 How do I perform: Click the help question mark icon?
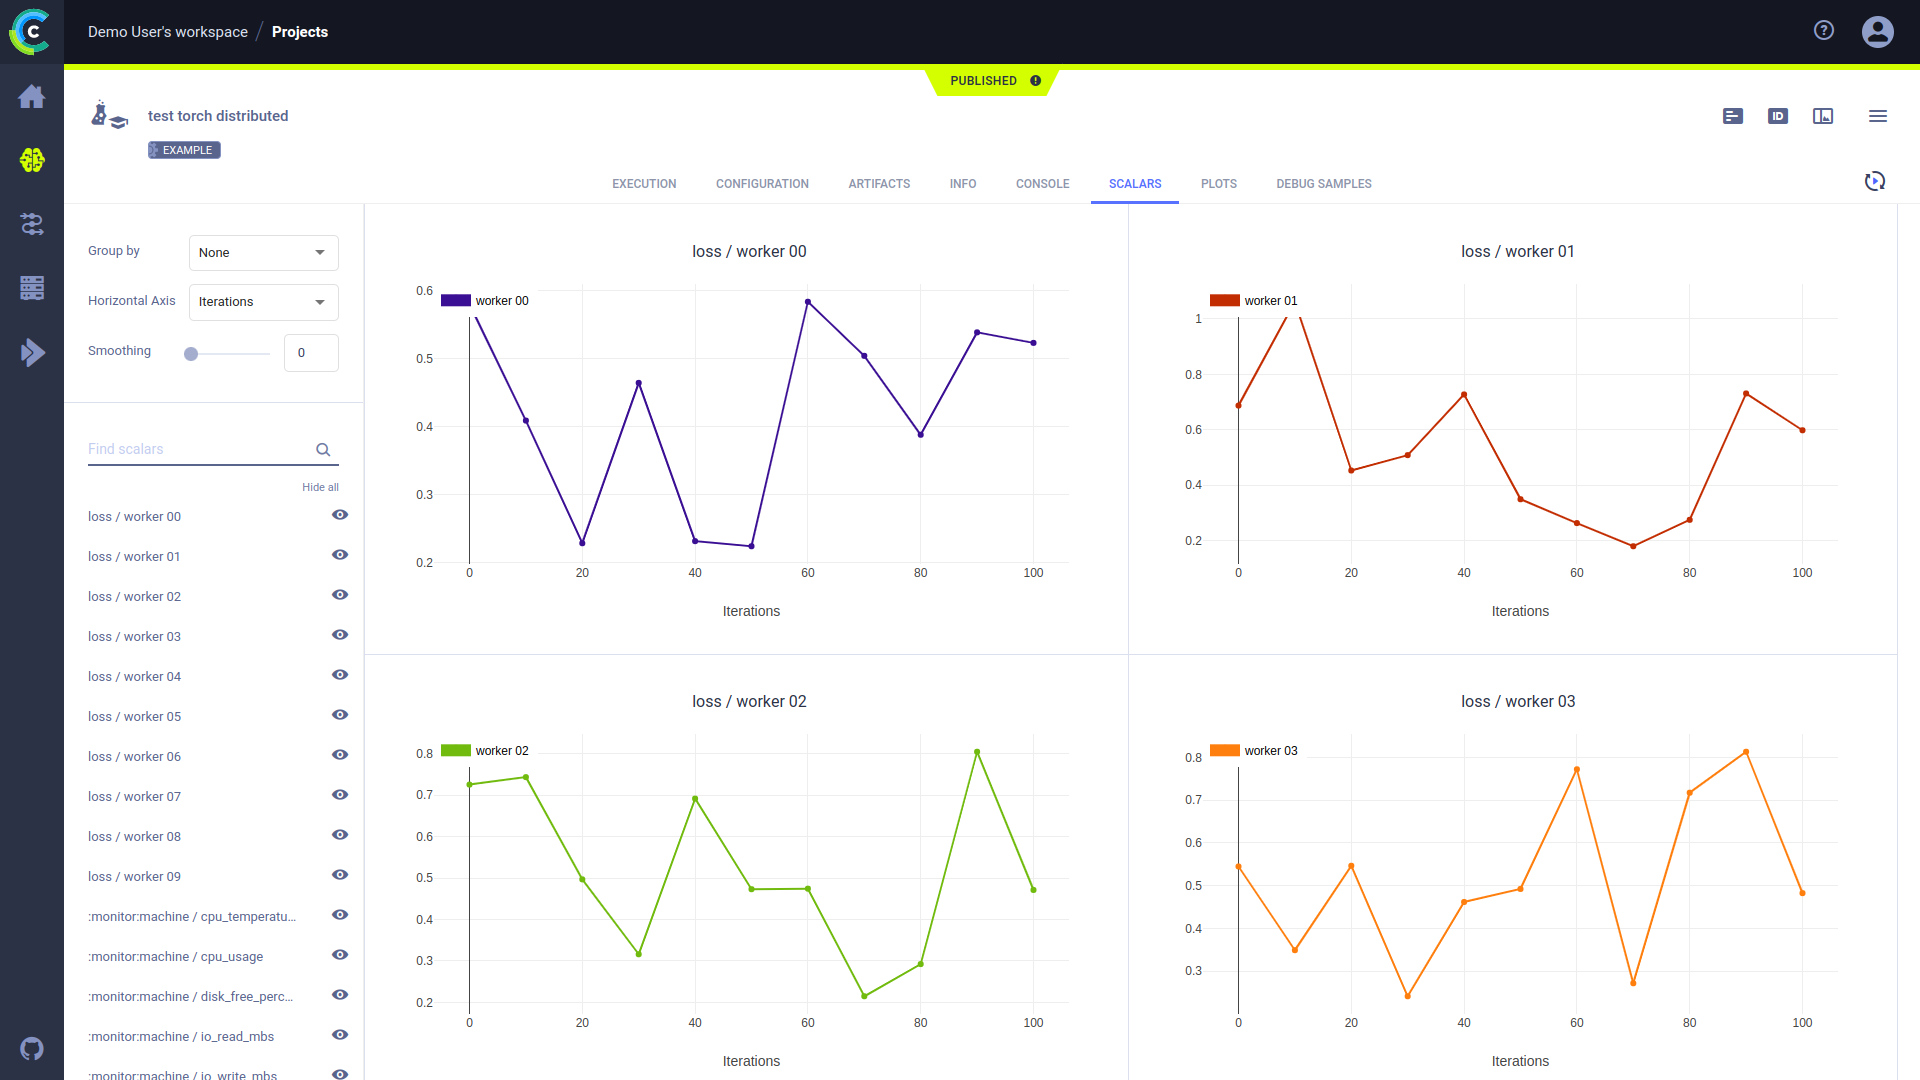click(x=1825, y=29)
